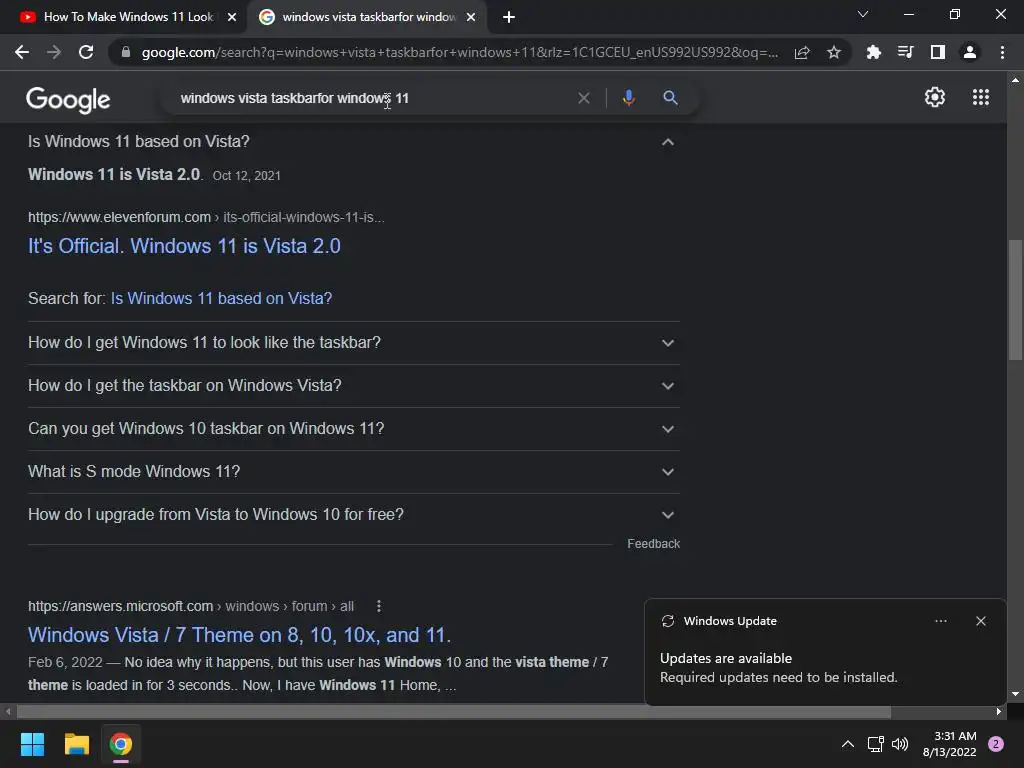Open options for answers.microsoft.com result
Image resolution: width=1024 pixels, height=768 pixels.
(x=379, y=606)
